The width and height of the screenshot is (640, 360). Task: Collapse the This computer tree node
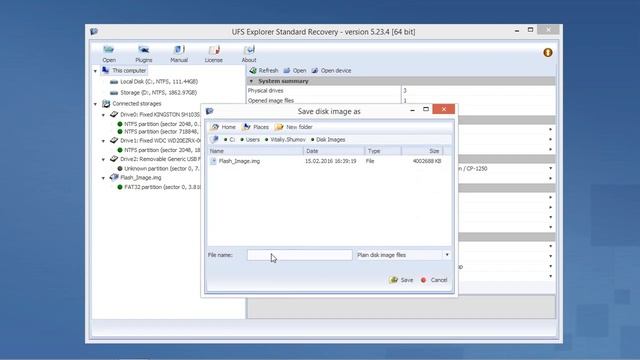tap(96, 71)
